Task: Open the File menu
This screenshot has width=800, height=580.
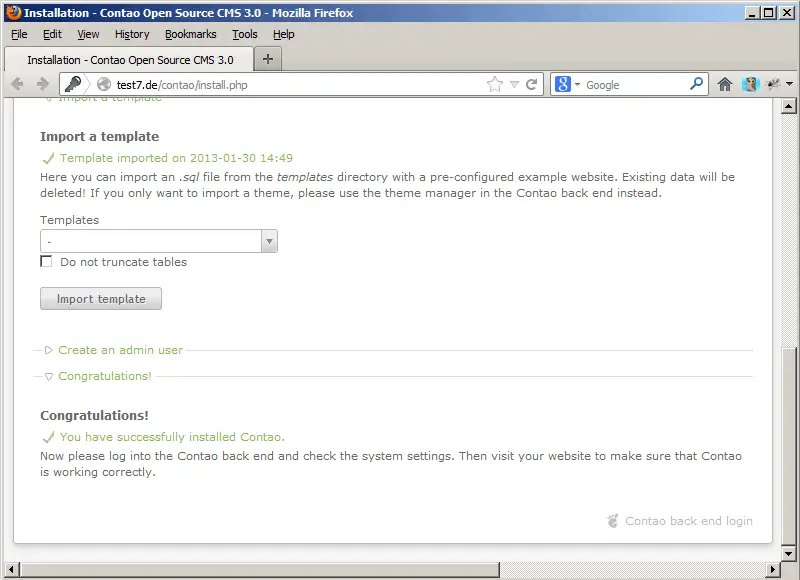Action: [x=19, y=34]
